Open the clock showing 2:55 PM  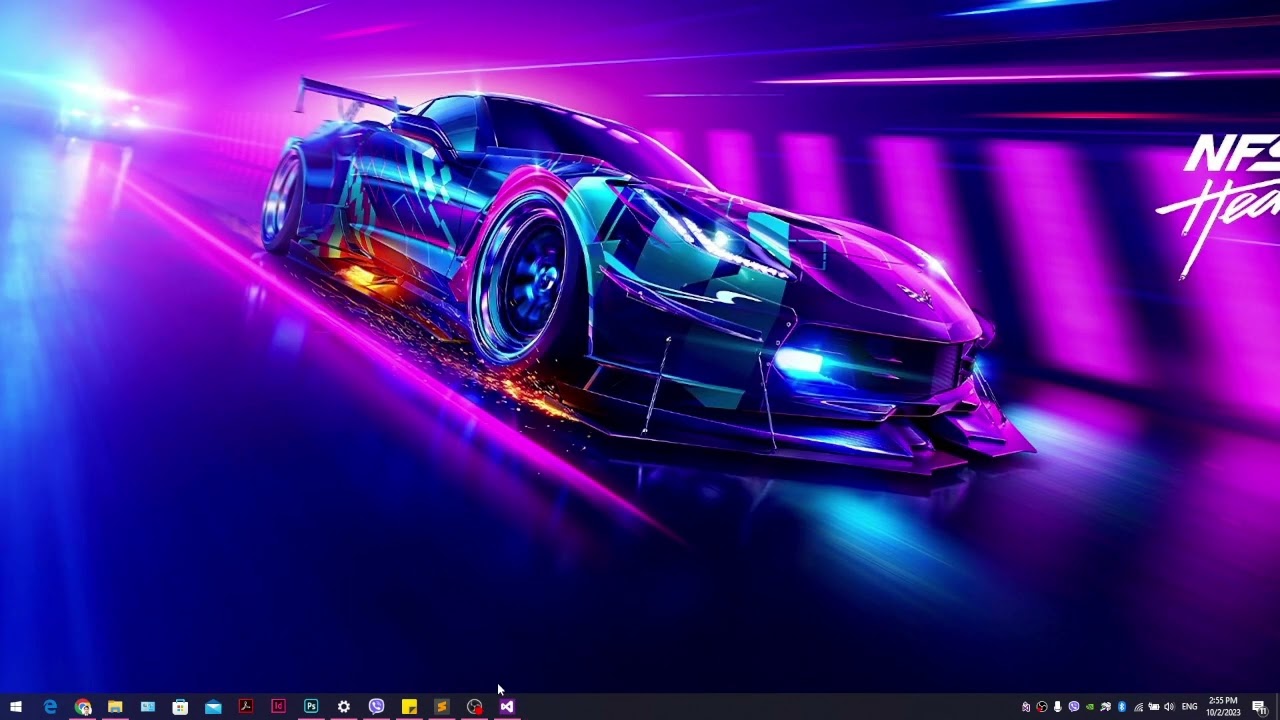1223,707
